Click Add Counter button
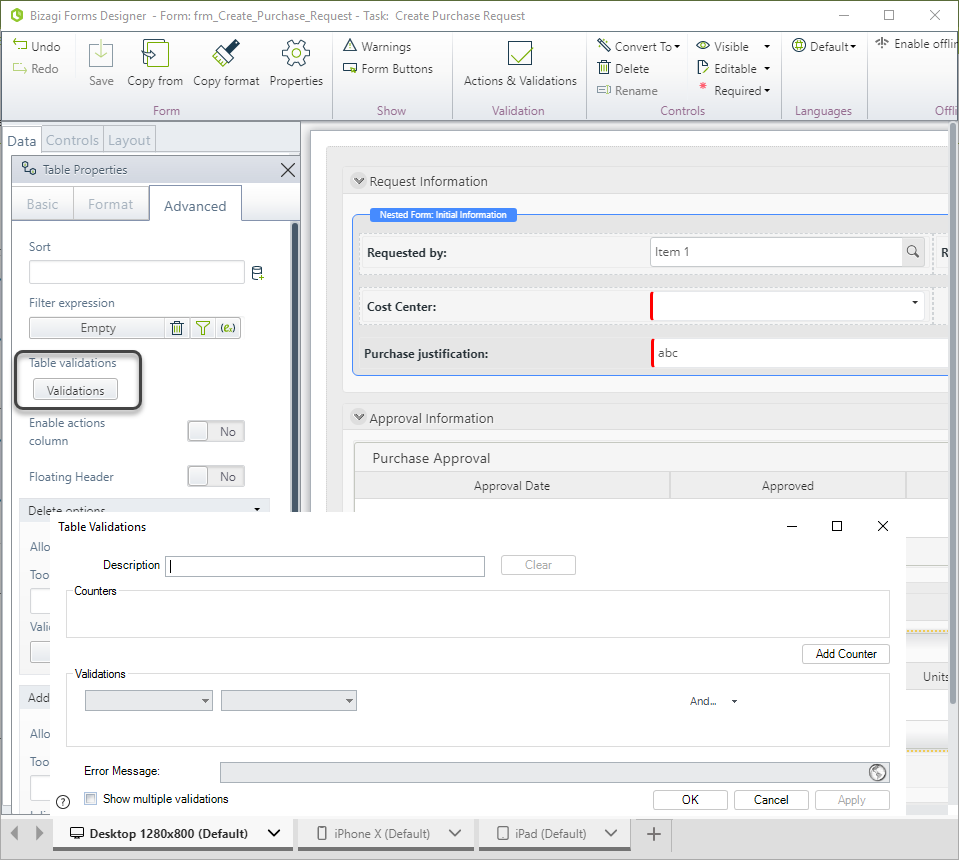The height and width of the screenshot is (860, 959). pyautogui.click(x=846, y=654)
